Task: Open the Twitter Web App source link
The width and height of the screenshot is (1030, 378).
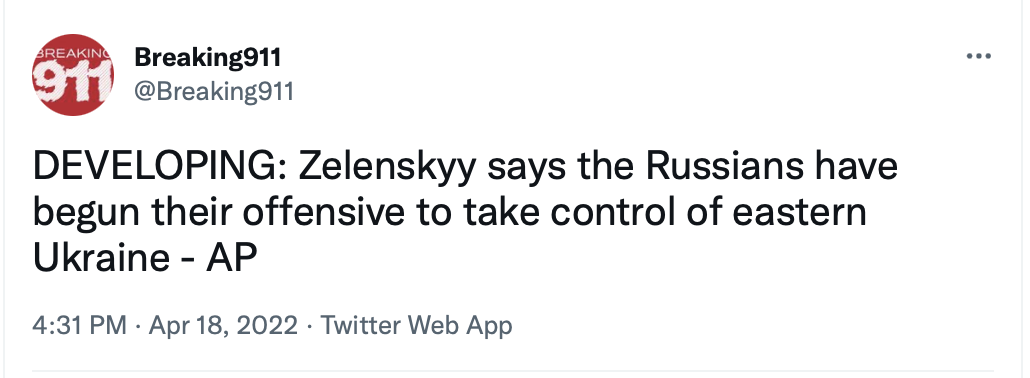Action: 416,325
